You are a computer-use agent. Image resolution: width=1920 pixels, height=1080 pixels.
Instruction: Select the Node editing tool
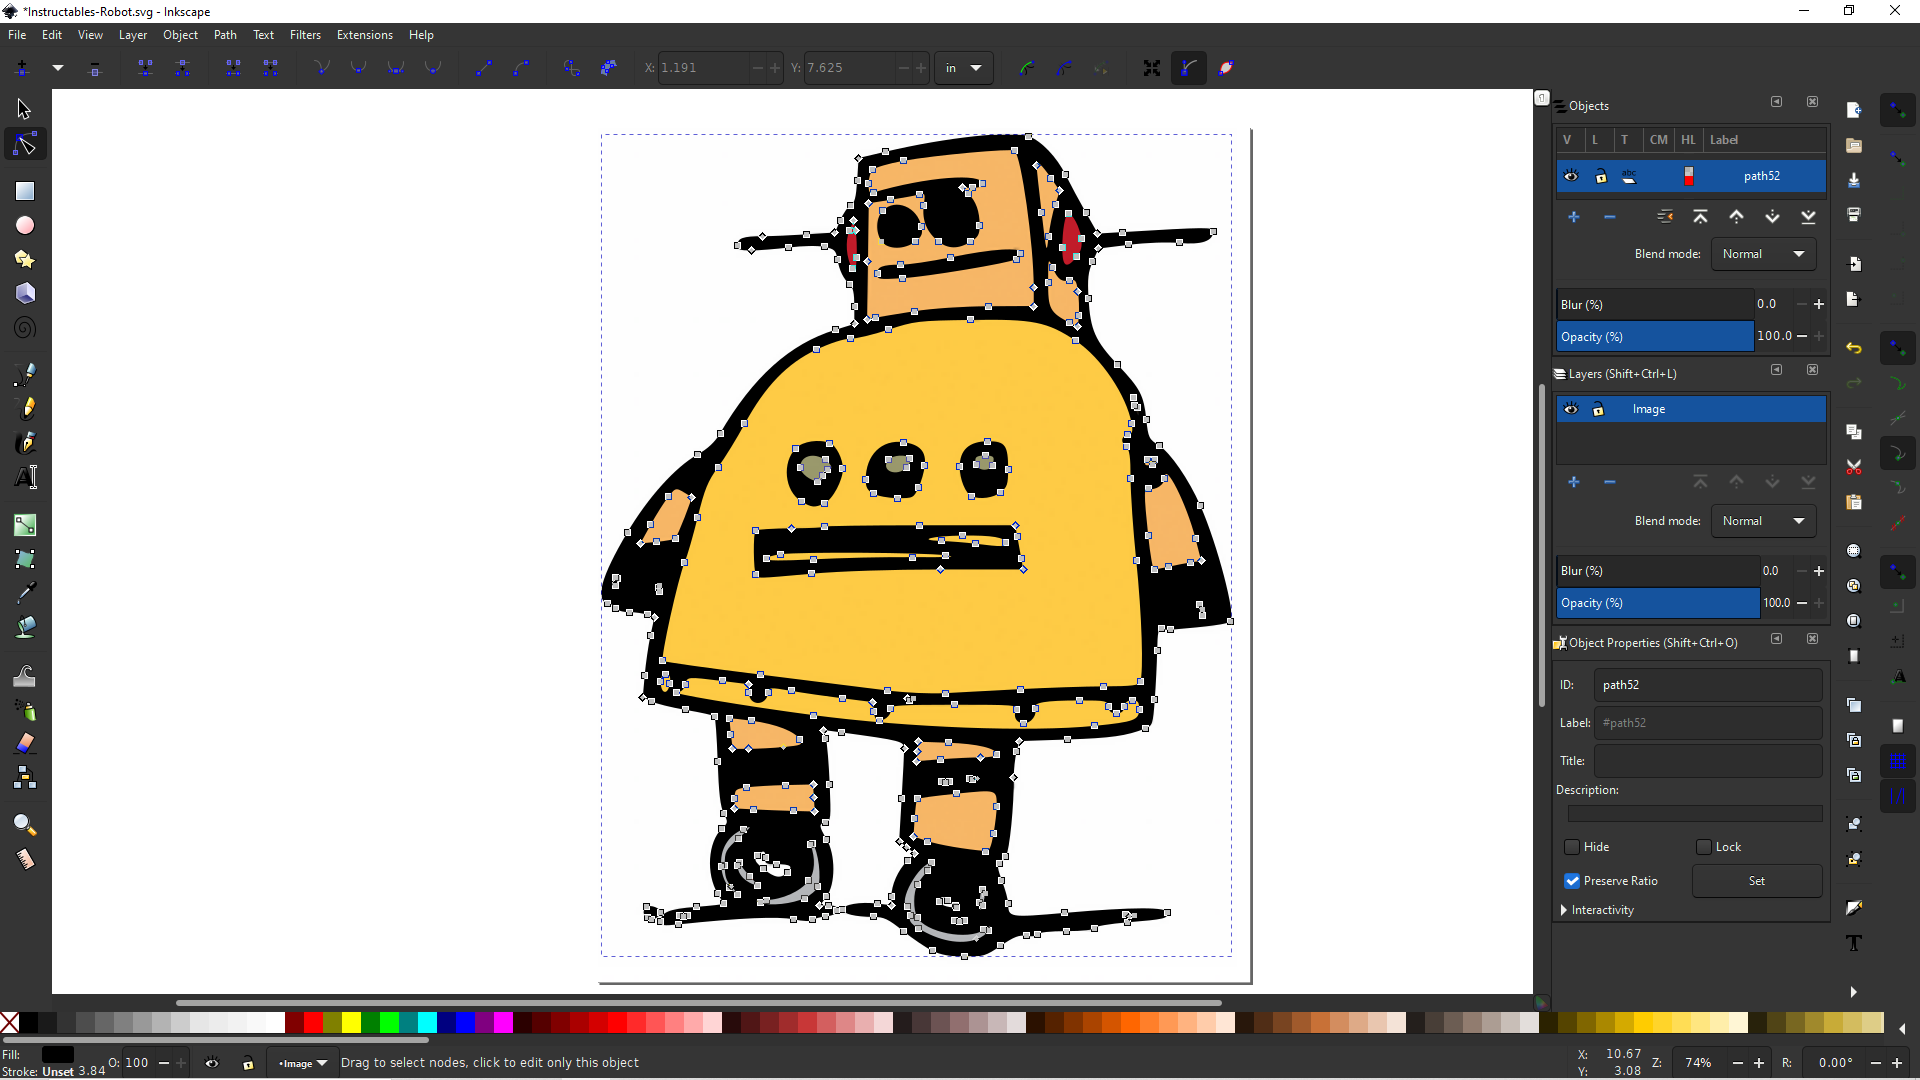pyautogui.click(x=24, y=142)
